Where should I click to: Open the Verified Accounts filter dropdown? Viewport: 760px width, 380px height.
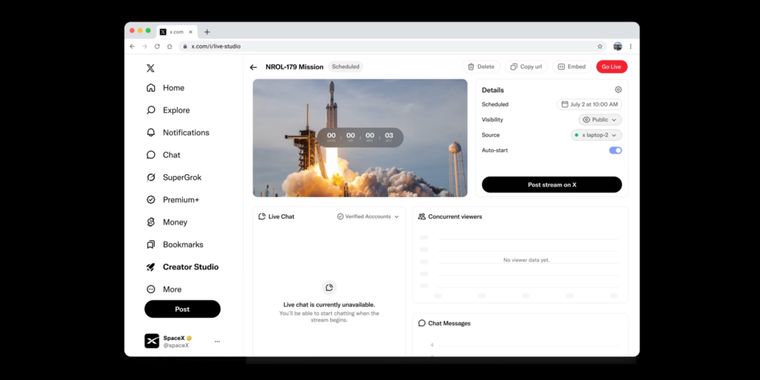point(368,217)
